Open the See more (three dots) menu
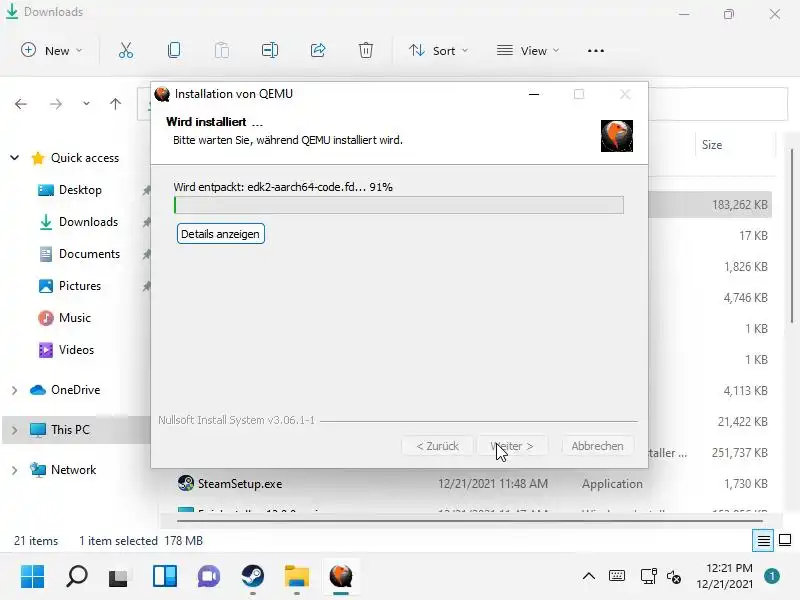 (596, 51)
